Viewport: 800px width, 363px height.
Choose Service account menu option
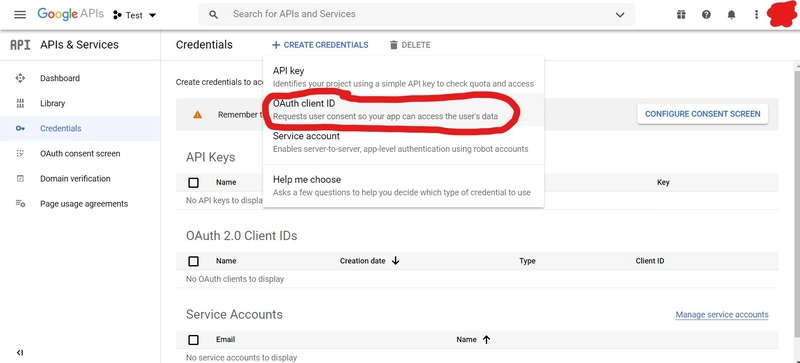(x=404, y=142)
